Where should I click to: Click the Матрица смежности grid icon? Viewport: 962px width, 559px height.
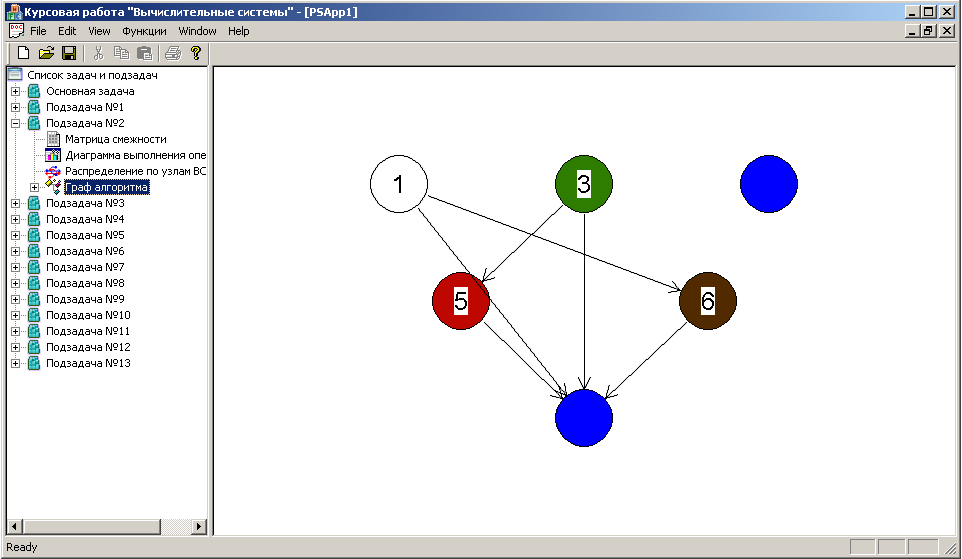[x=53, y=139]
